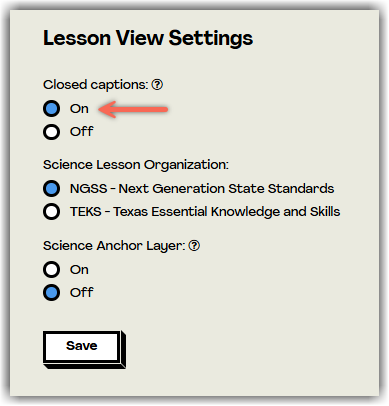Click 'TEKS - Texas Essential Knowledge and Skills' label
Viewport: 389px width, 406px height.
205,212
